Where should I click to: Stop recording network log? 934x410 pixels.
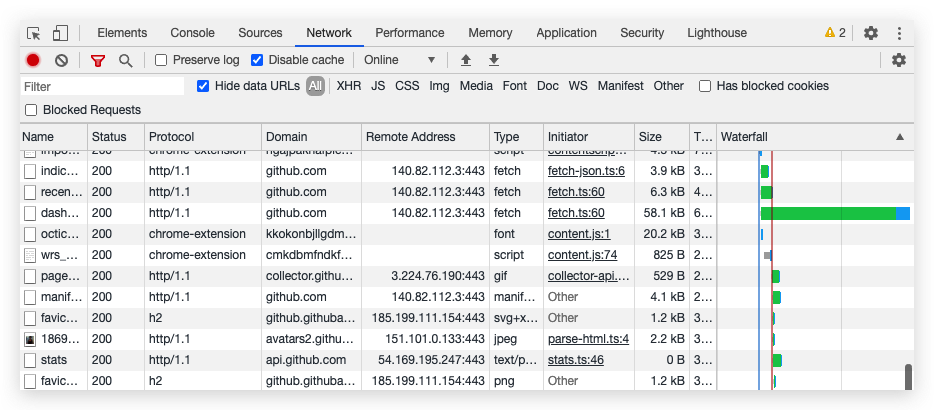pos(33,60)
